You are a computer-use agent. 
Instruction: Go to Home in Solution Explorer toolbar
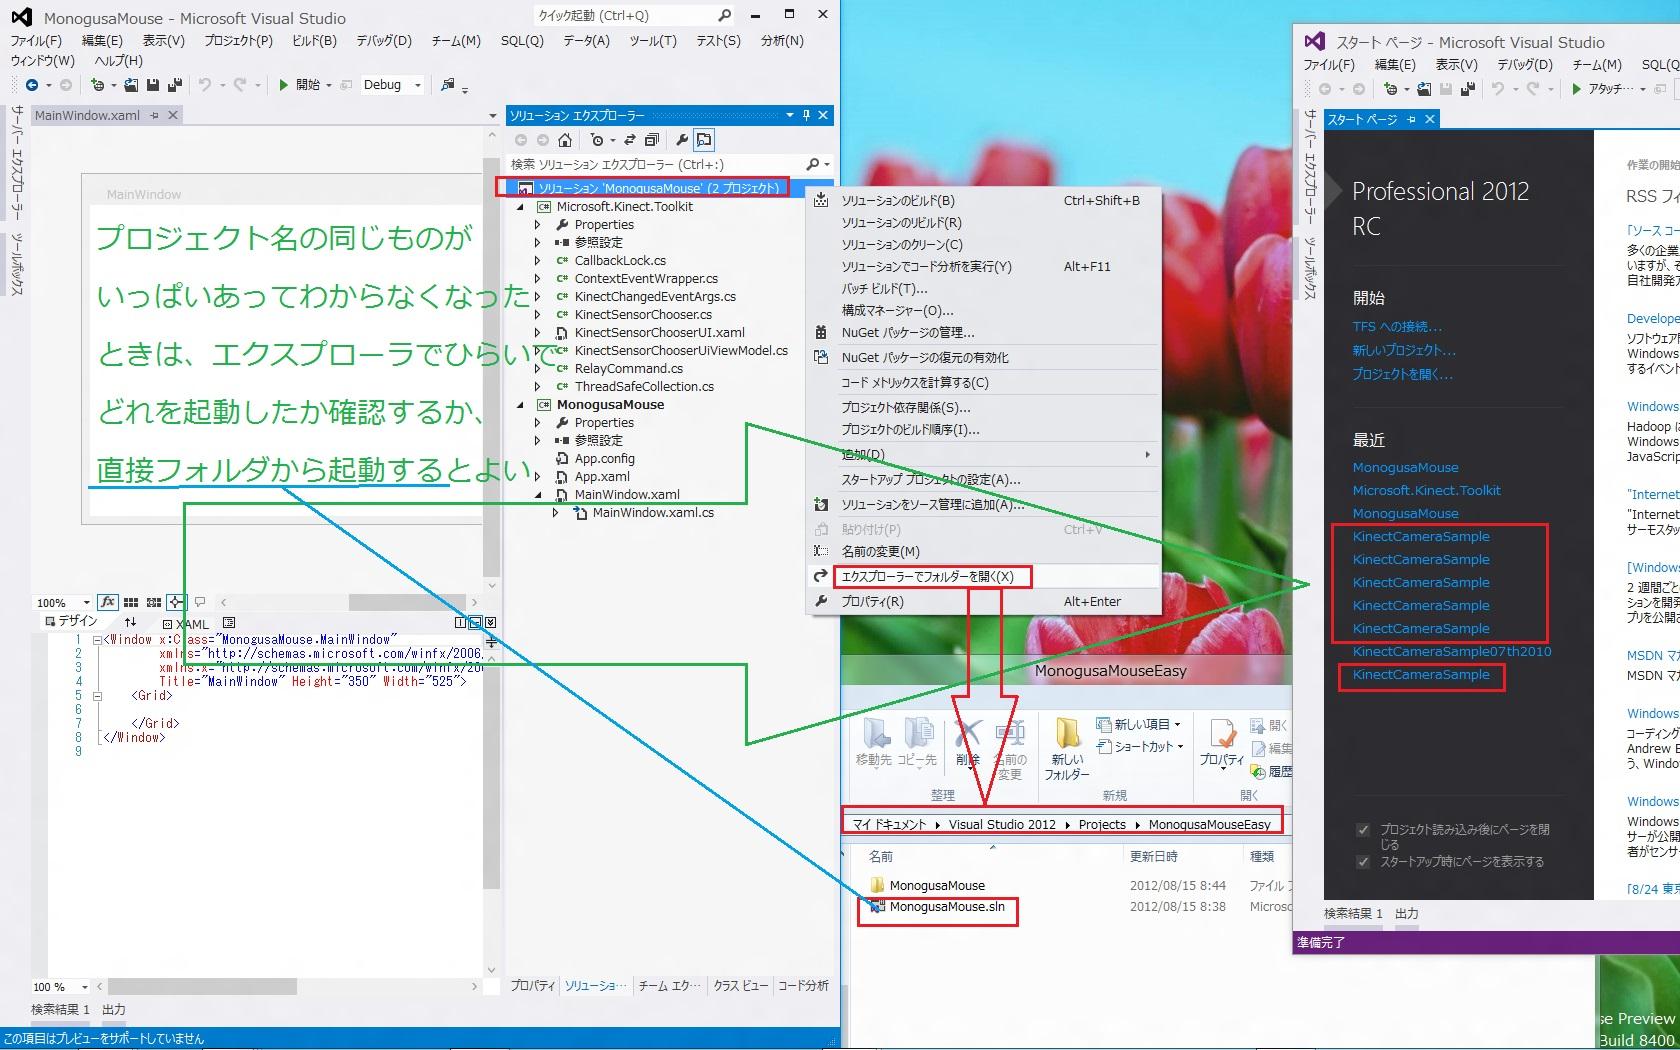(x=565, y=140)
